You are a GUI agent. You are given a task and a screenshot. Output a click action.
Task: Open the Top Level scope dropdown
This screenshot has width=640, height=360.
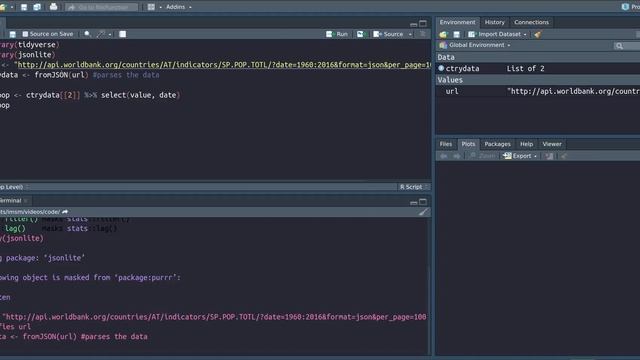pos(14,187)
